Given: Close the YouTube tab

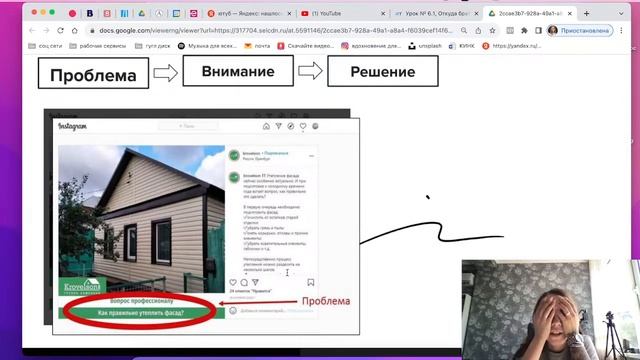Looking at the screenshot, I should click(383, 13).
